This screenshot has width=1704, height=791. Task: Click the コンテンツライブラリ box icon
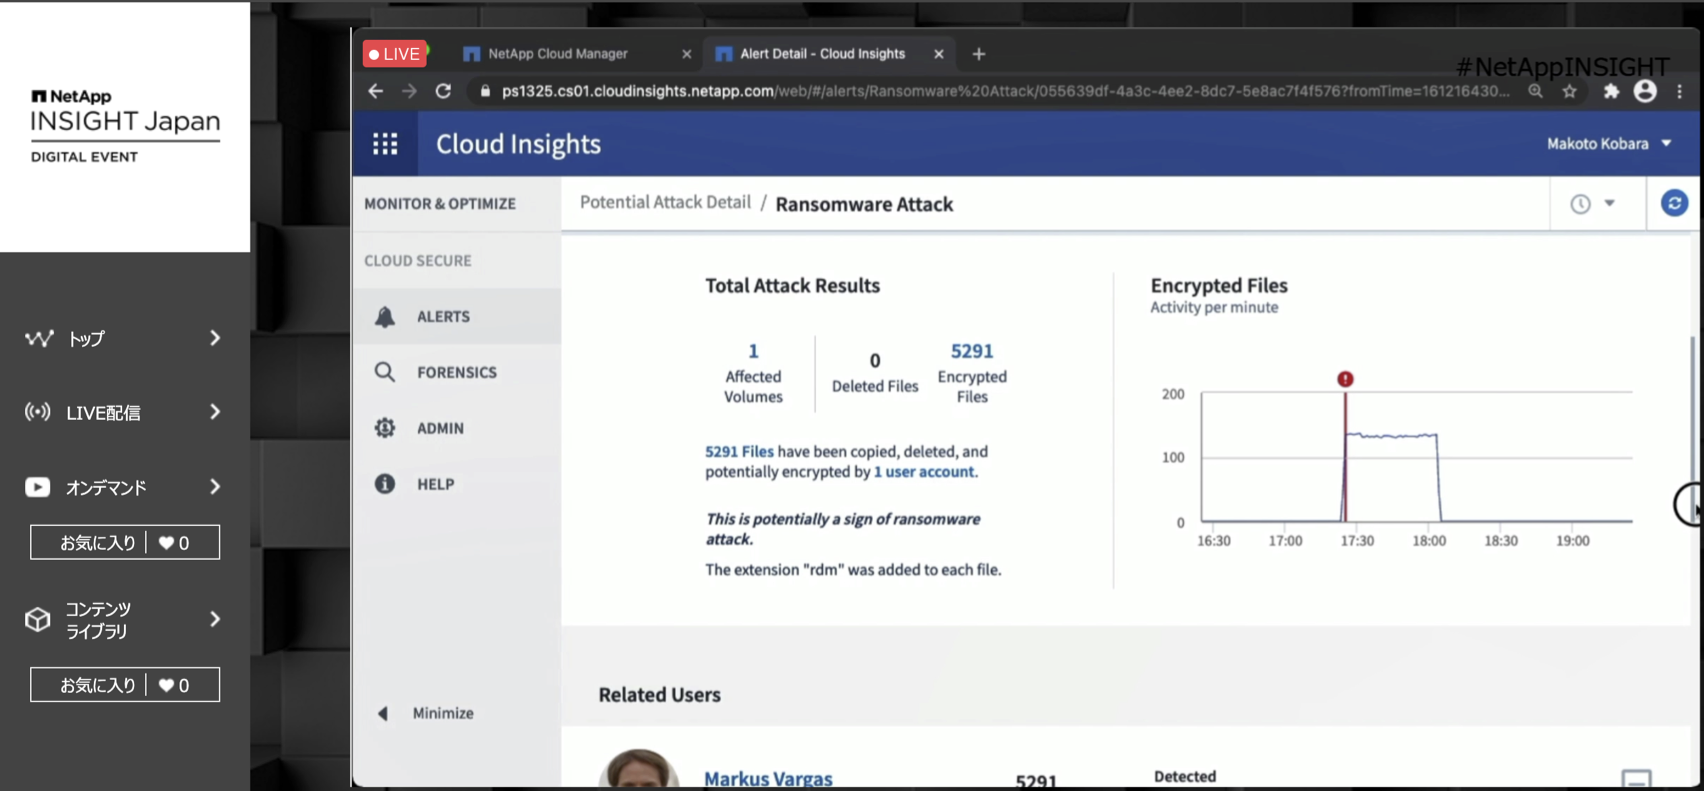pyautogui.click(x=38, y=620)
